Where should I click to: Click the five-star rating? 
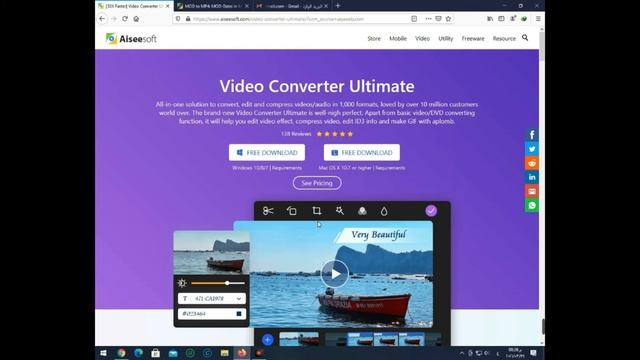click(x=335, y=134)
